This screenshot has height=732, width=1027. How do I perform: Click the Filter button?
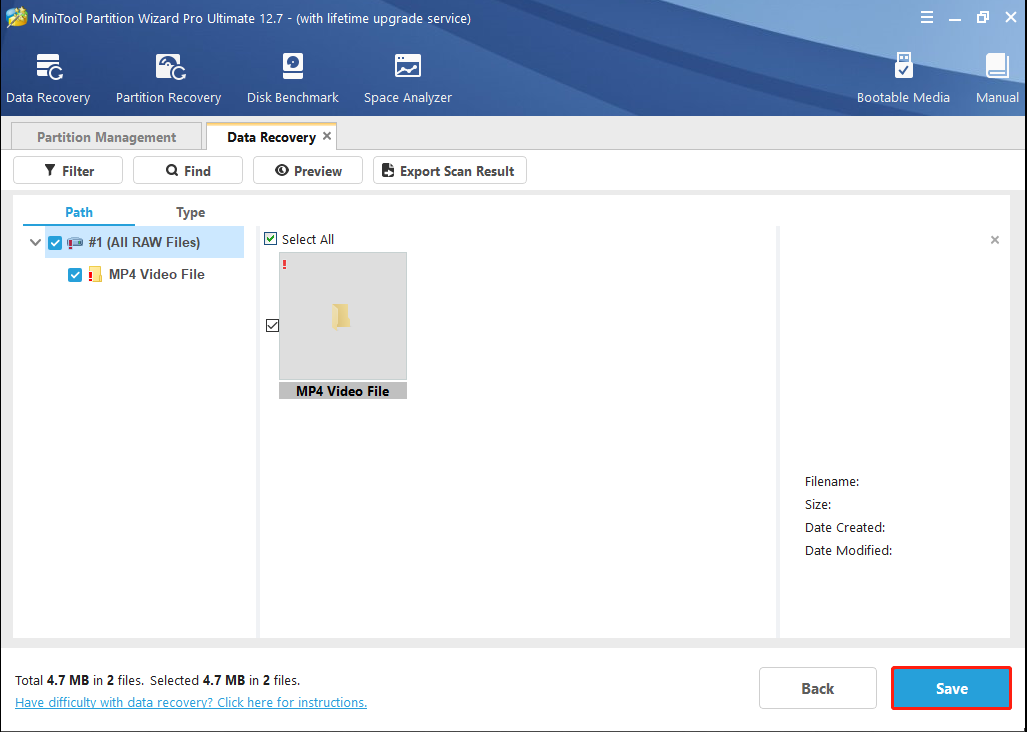pyautogui.click(x=68, y=170)
